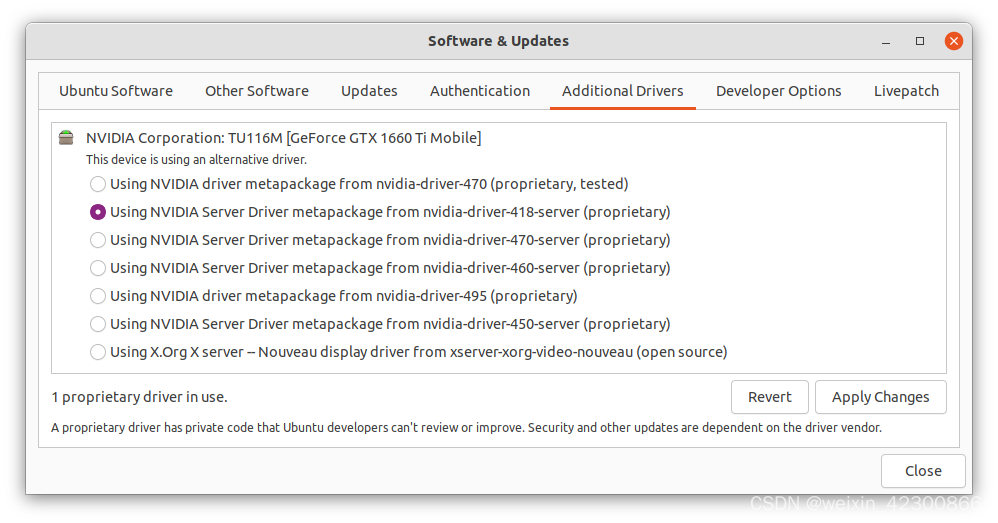This screenshot has height=523, width=998.
Task: Click the Apply Changes button
Action: pos(880,397)
